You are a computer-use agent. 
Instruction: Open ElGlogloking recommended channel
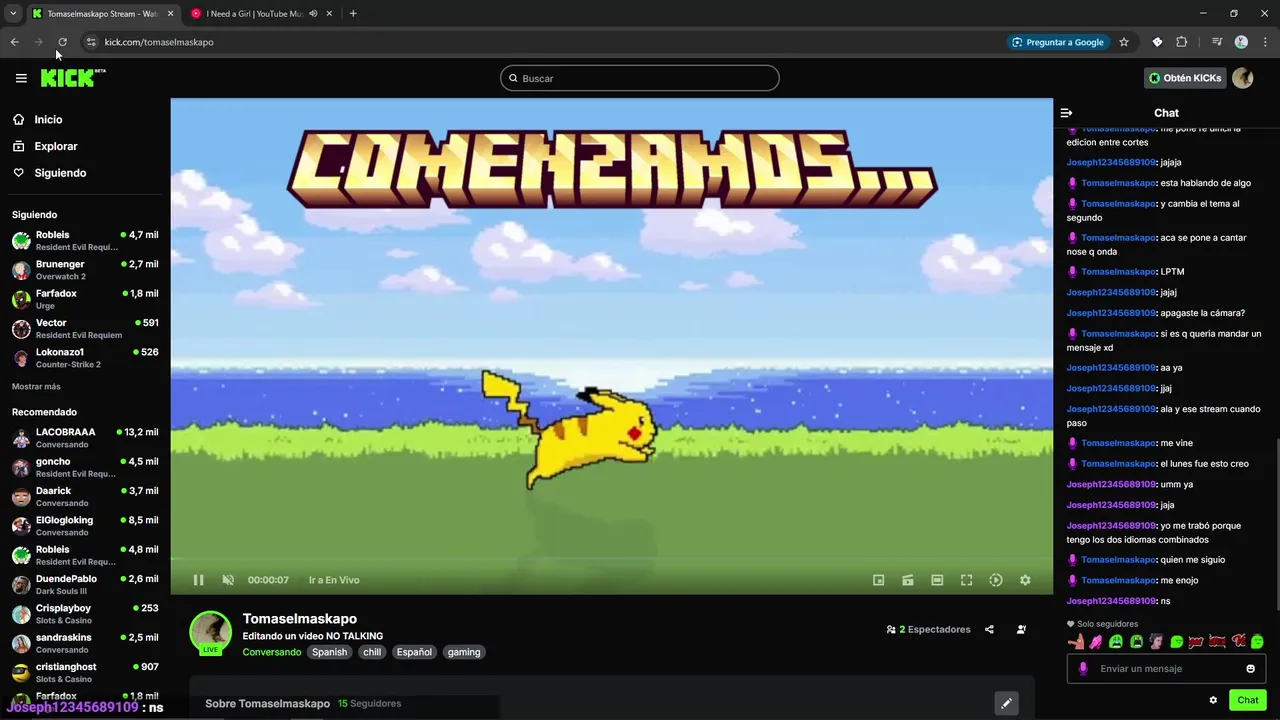(85, 526)
